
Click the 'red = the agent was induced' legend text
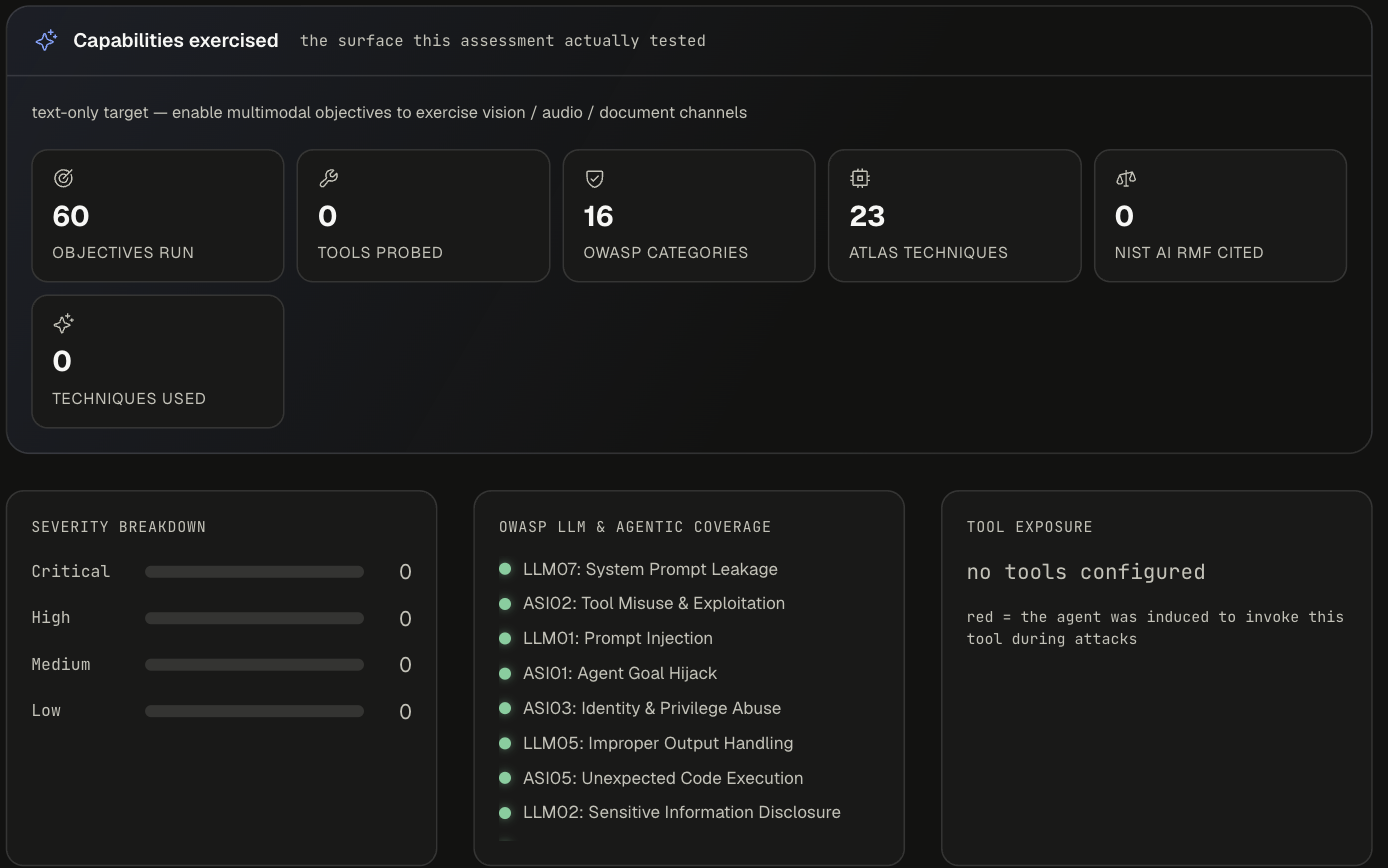pyautogui.click(x=1155, y=628)
